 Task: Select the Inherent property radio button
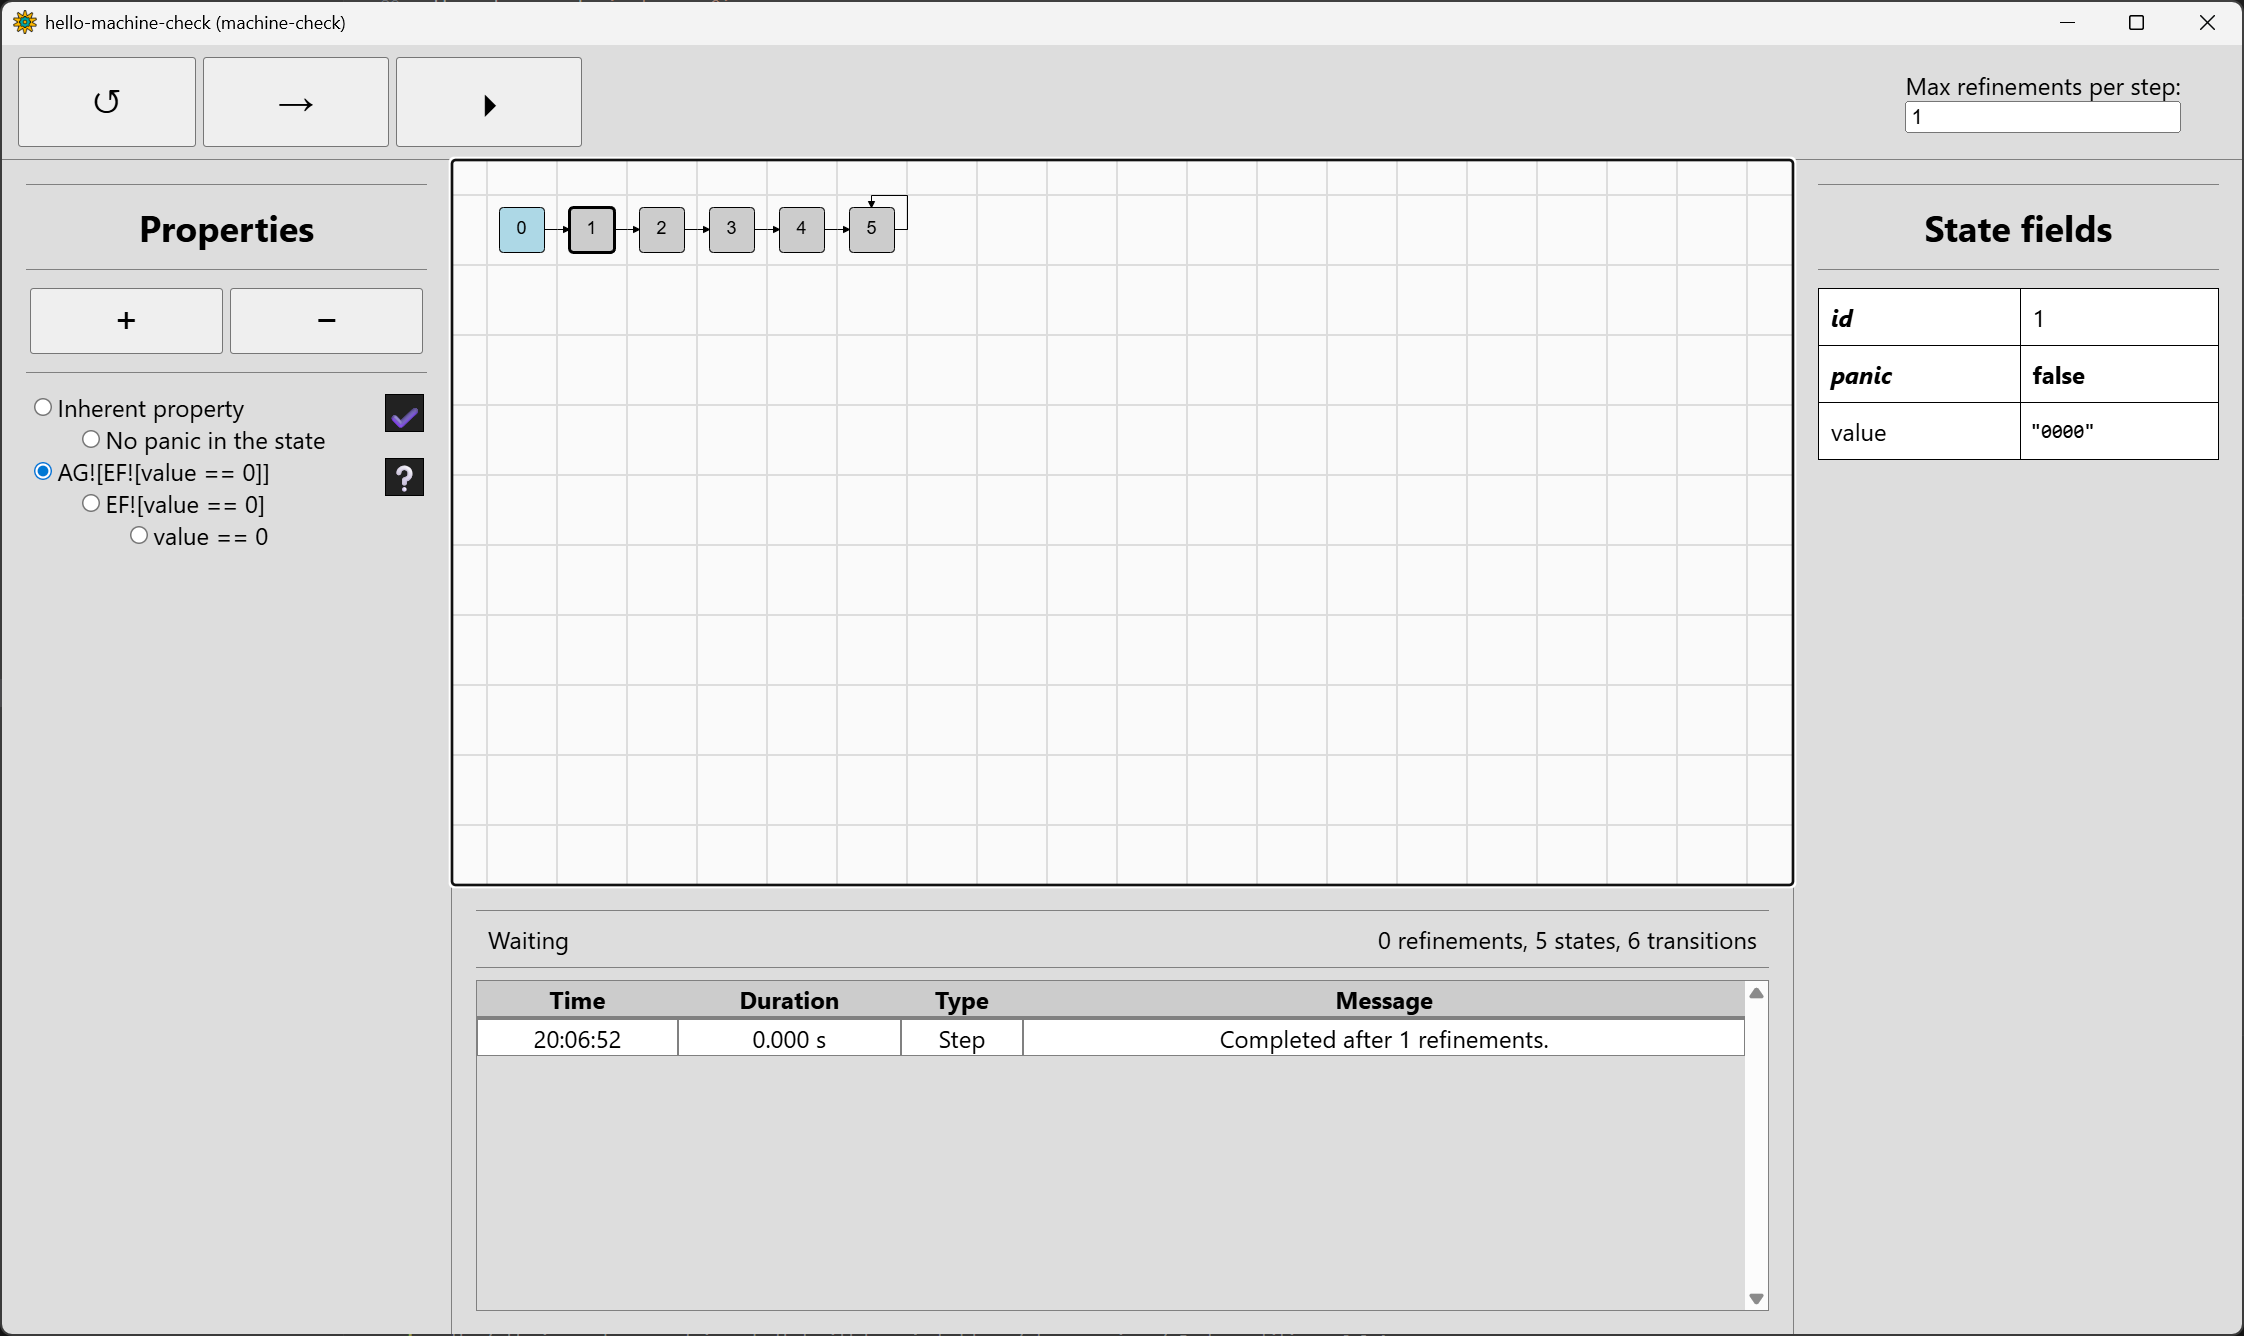(x=43, y=408)
